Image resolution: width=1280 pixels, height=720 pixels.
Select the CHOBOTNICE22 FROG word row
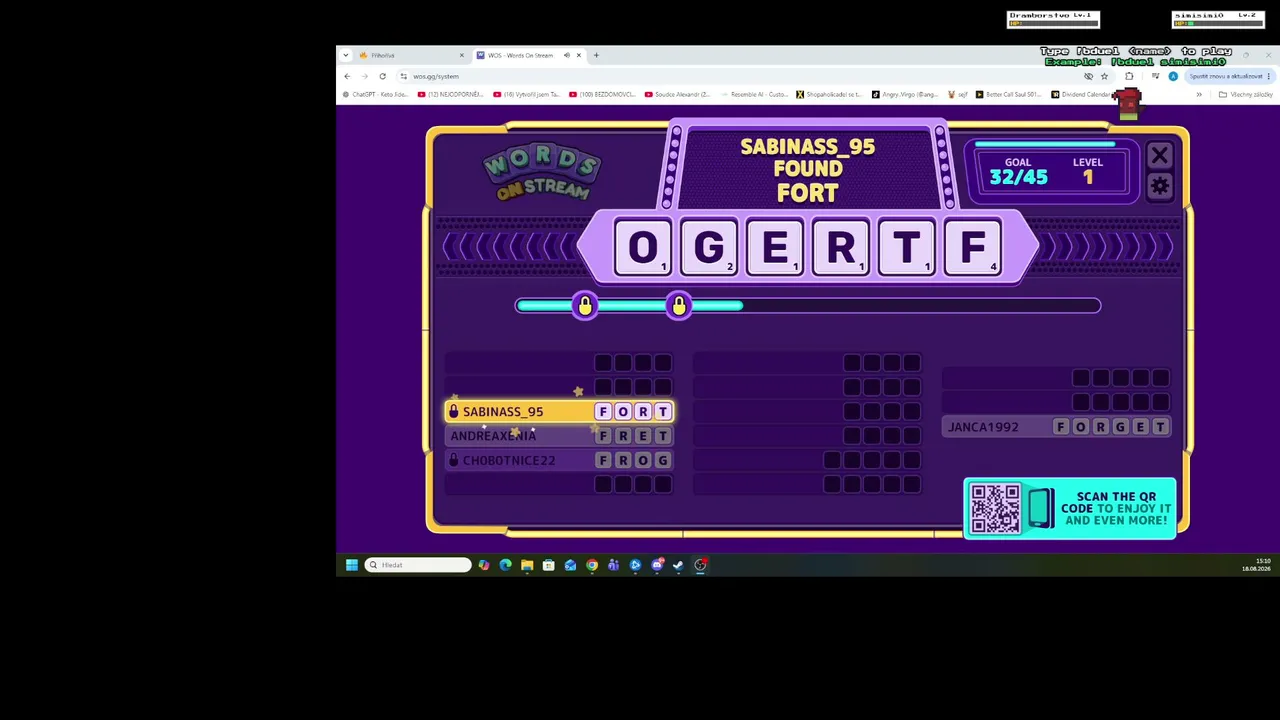[x=559, y=460]
